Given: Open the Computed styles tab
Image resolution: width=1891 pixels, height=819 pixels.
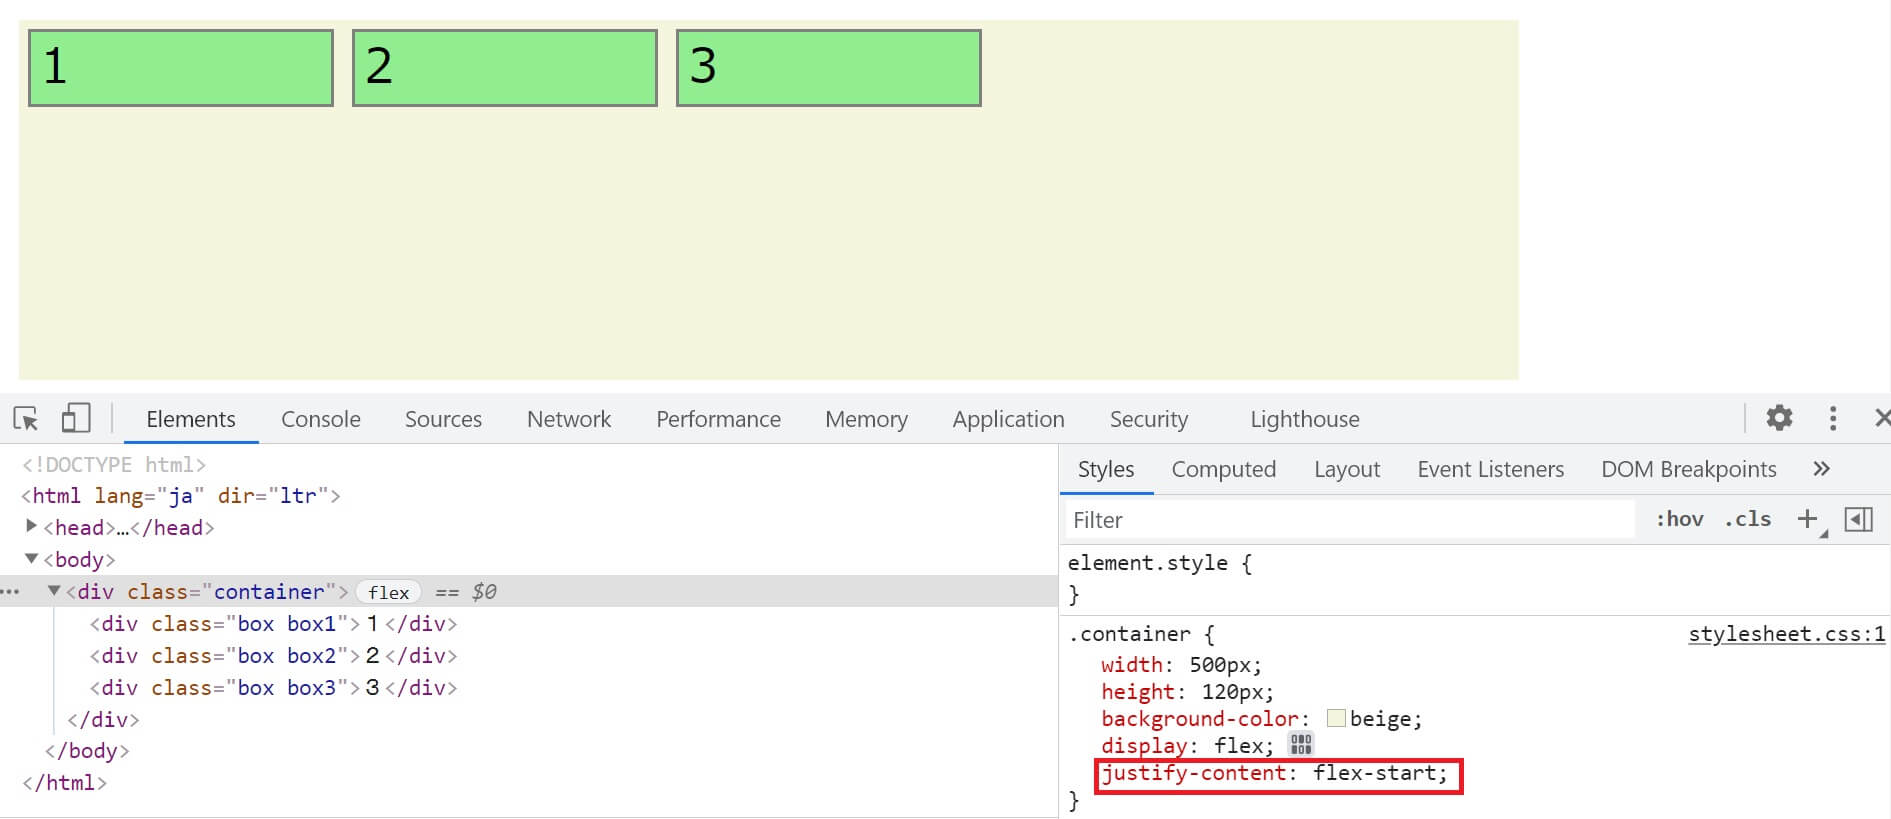Looking at the screenshot, I should [x=1223, y=469].
